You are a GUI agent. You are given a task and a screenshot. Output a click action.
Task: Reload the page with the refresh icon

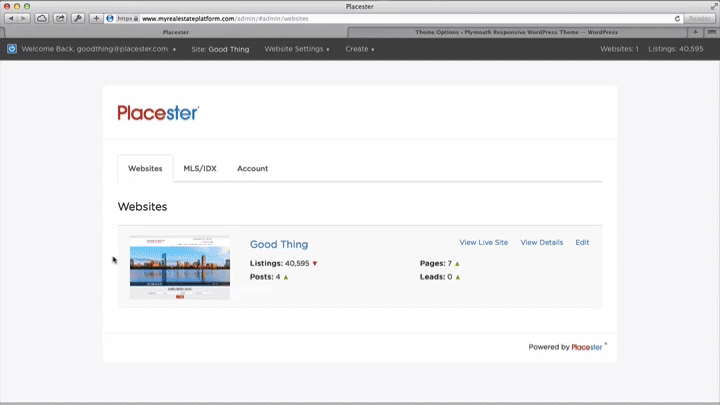pos(677,19)
